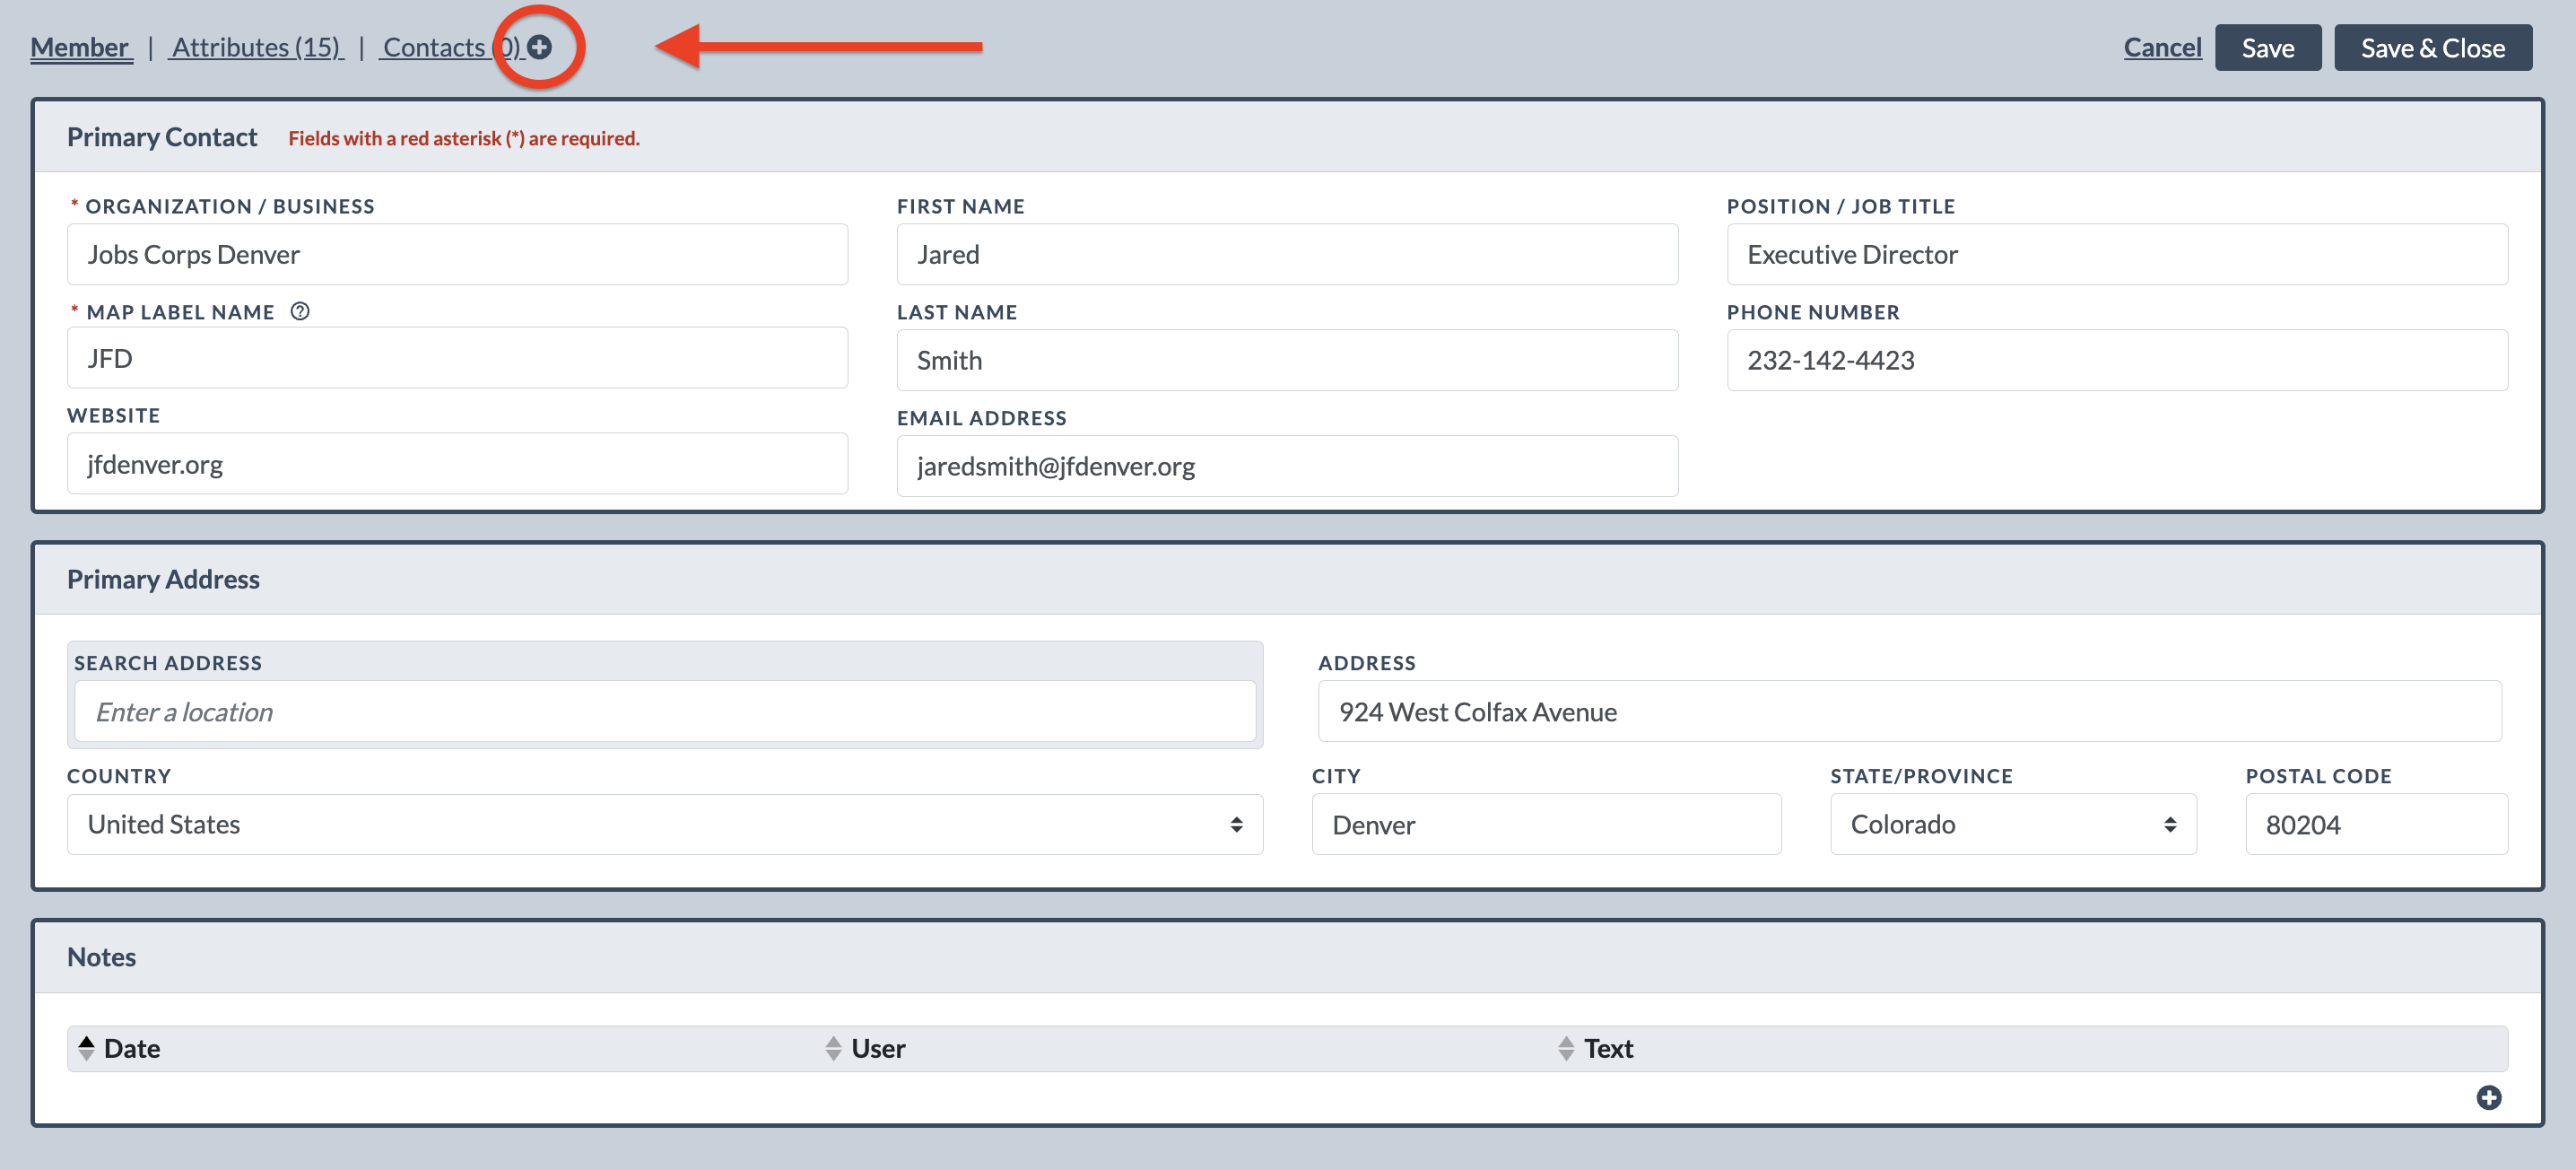Edit the City field
2576x1170 pixels.
(x=1546, y=824)
